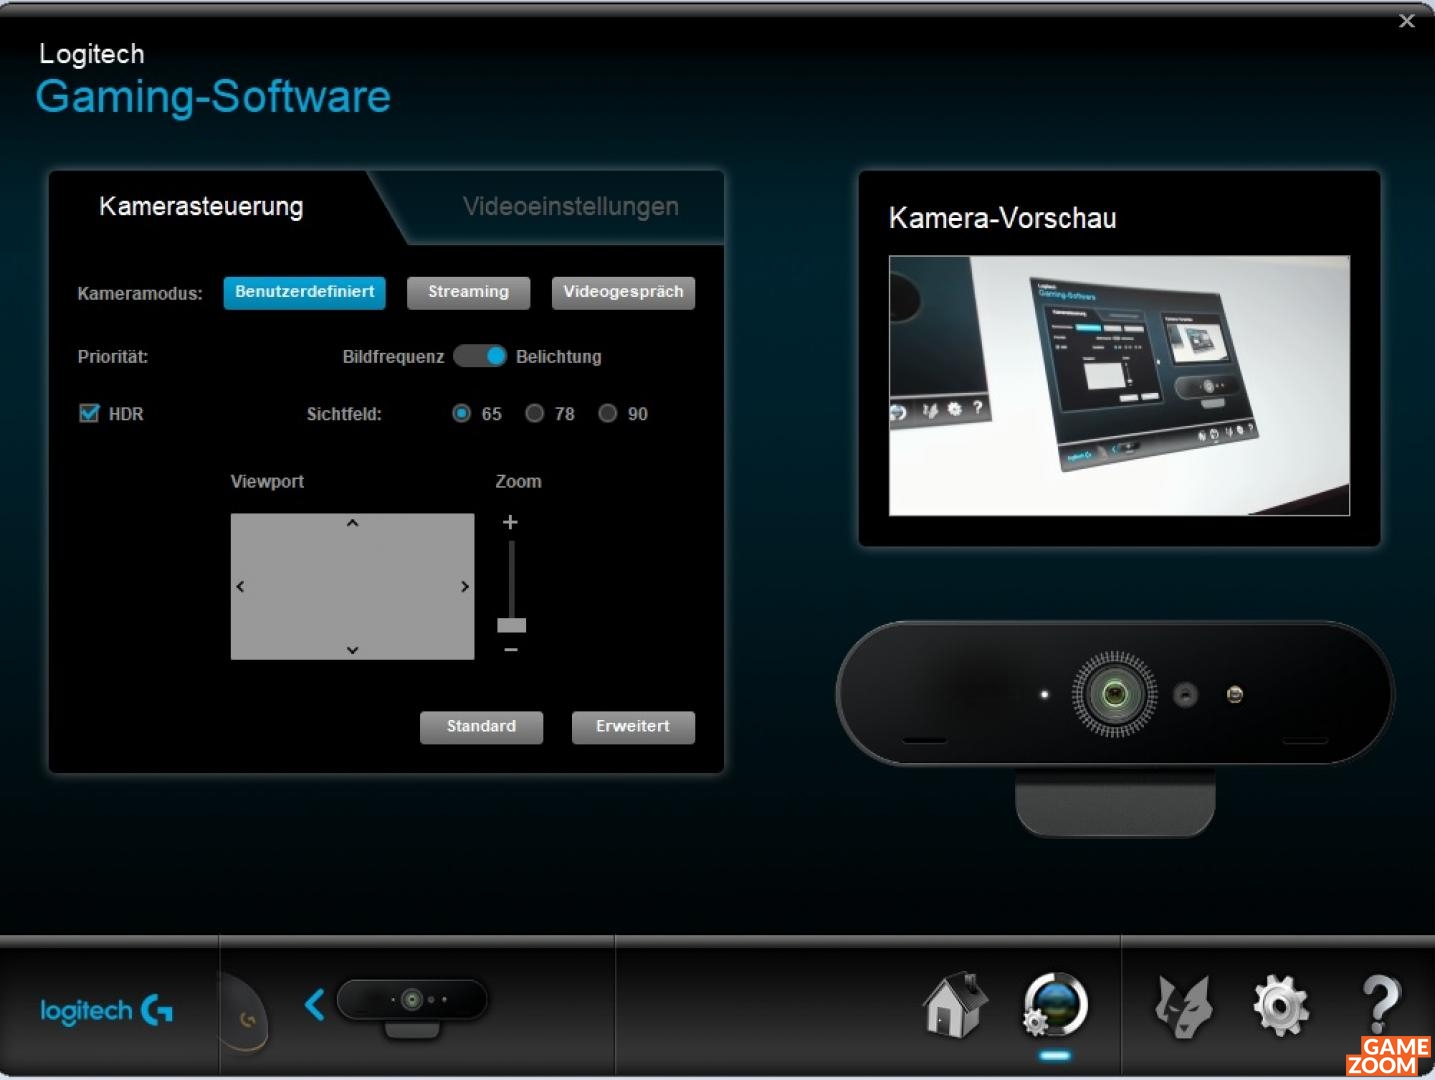Click the Sichtfeld label
Image resolution: width=1435 pixels, height=1080 pixels.
[x=344, y=414]
